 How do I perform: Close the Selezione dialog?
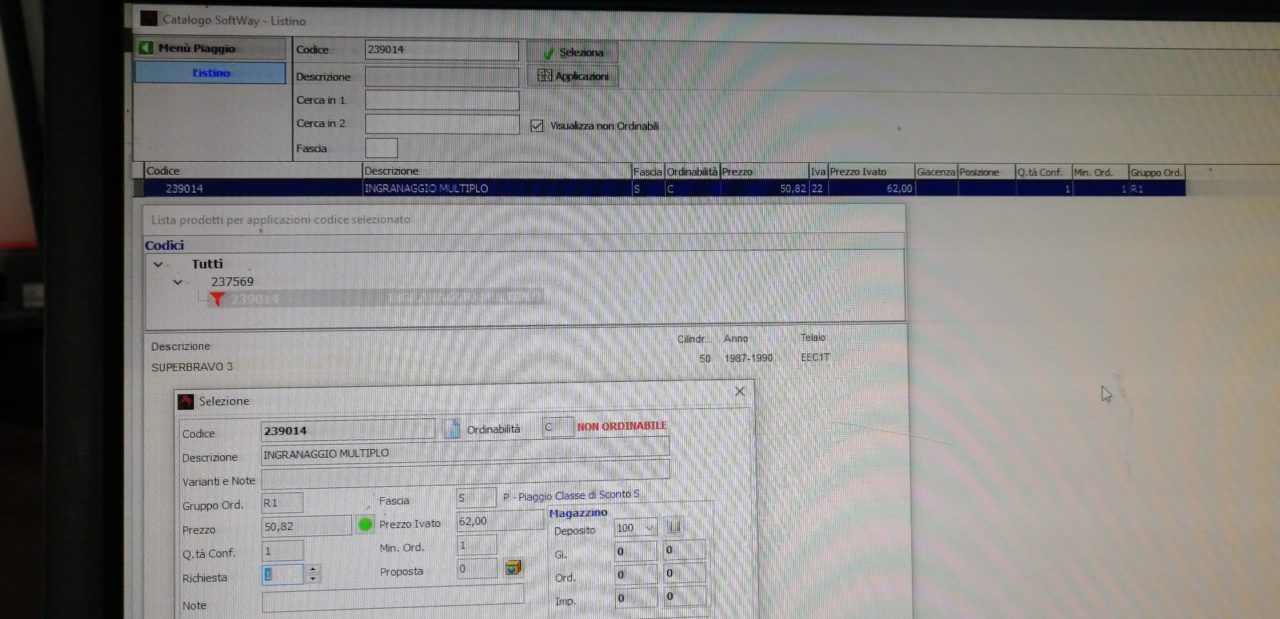740,391
